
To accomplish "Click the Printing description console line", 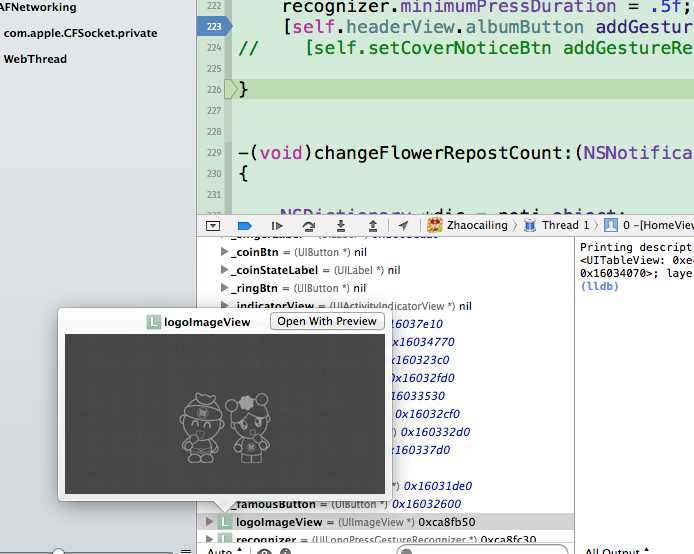I will point(636,247).
